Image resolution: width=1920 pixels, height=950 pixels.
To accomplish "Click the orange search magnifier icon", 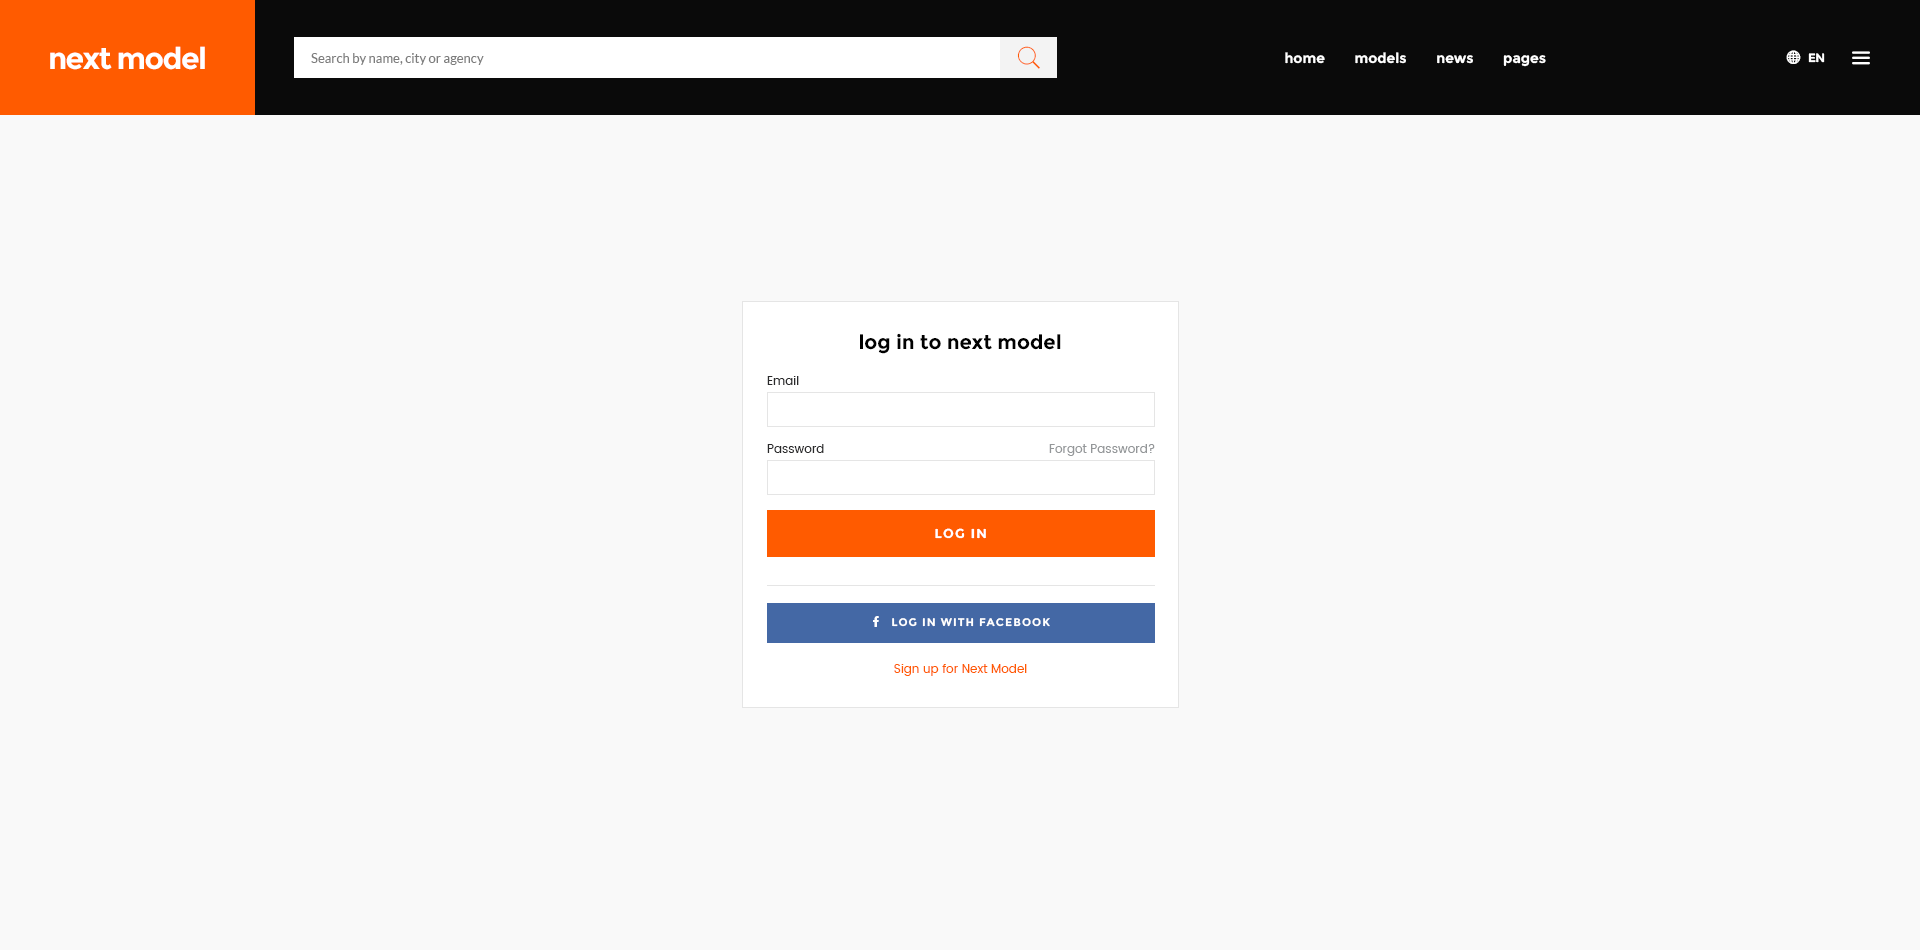I will point(1028,58).
